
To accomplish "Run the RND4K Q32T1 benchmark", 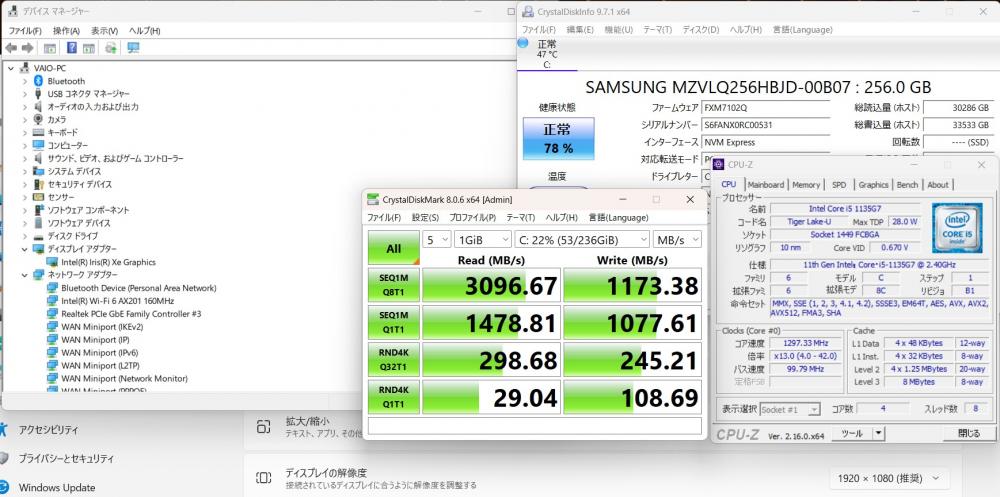I will click(x=394, y=360).
